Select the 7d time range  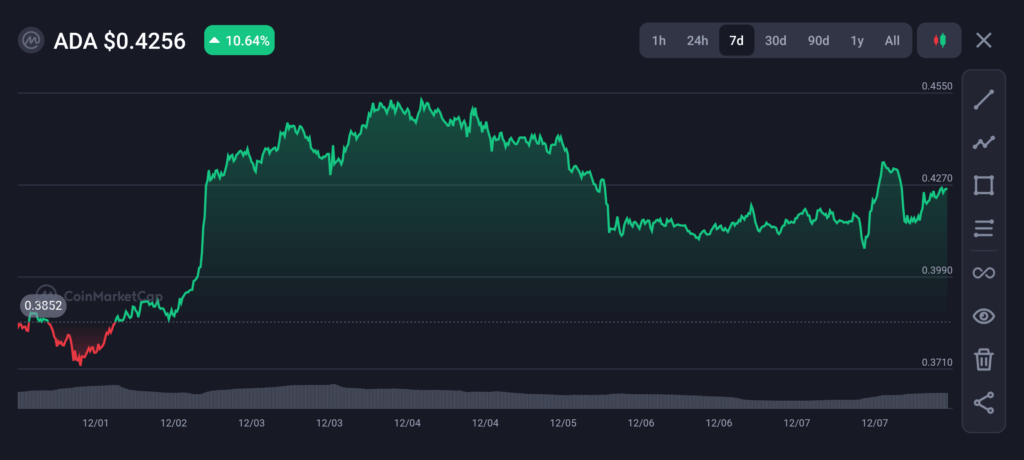click(x=737, y=41)
